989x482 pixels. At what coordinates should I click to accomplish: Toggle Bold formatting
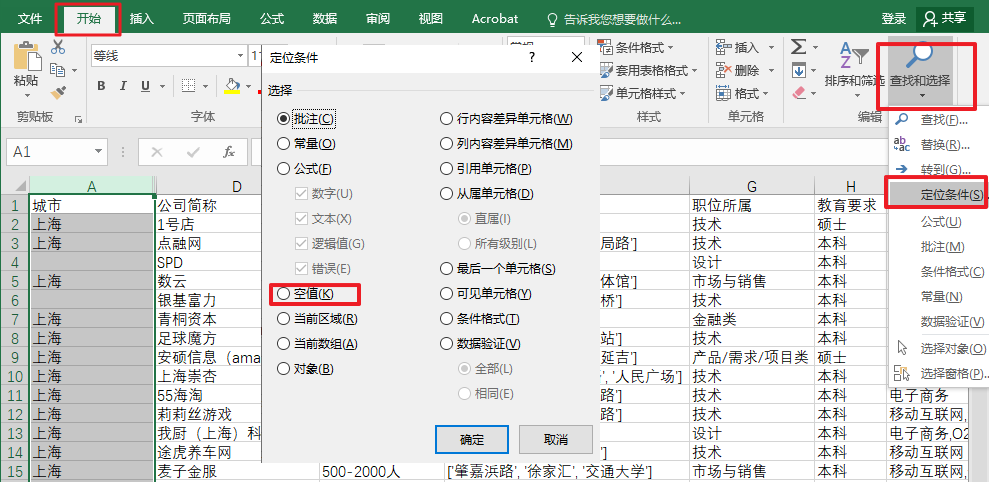point(101,86)
